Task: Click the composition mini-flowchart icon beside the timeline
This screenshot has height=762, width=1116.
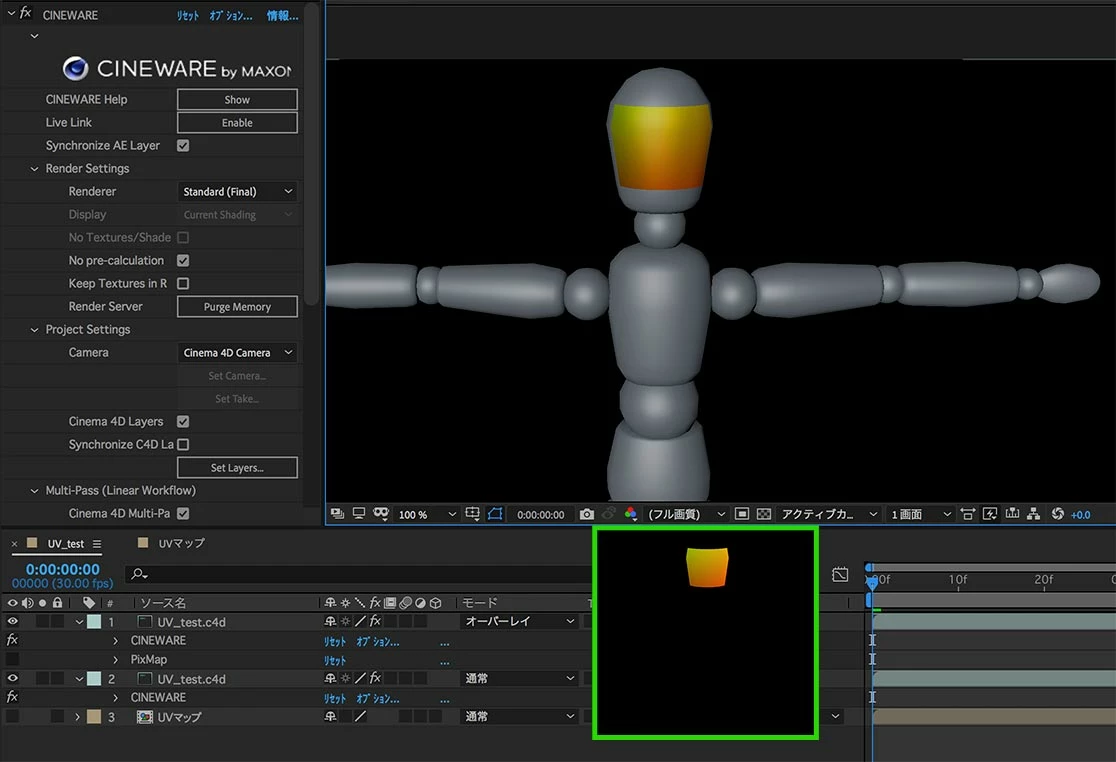Action: 840,574
